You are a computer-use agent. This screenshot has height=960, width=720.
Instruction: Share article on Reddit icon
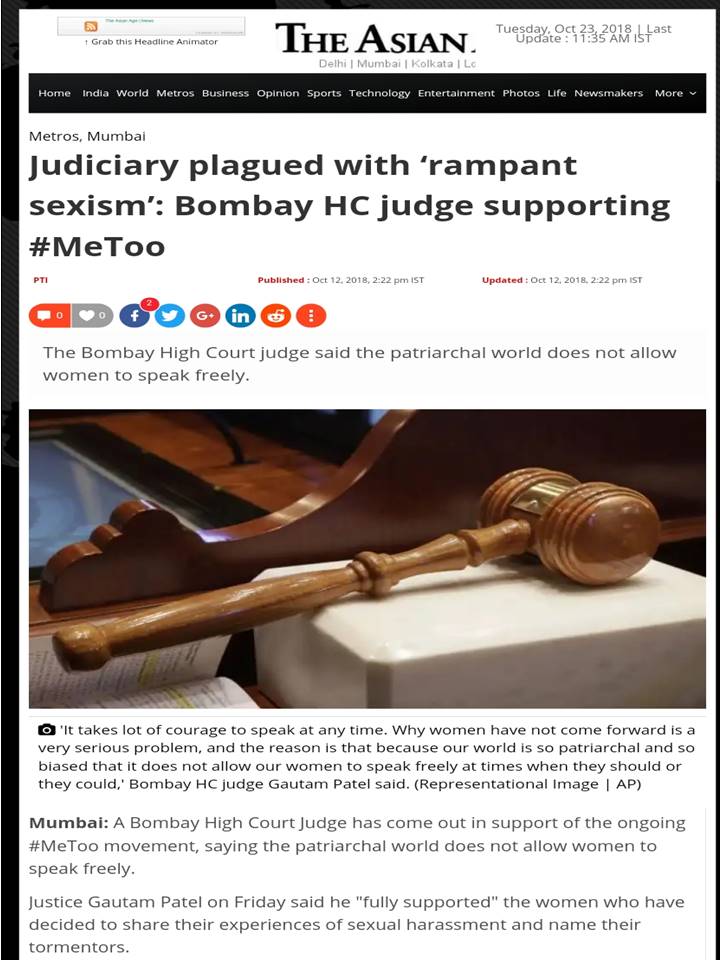pyautogui.click(x=276, y=315)
